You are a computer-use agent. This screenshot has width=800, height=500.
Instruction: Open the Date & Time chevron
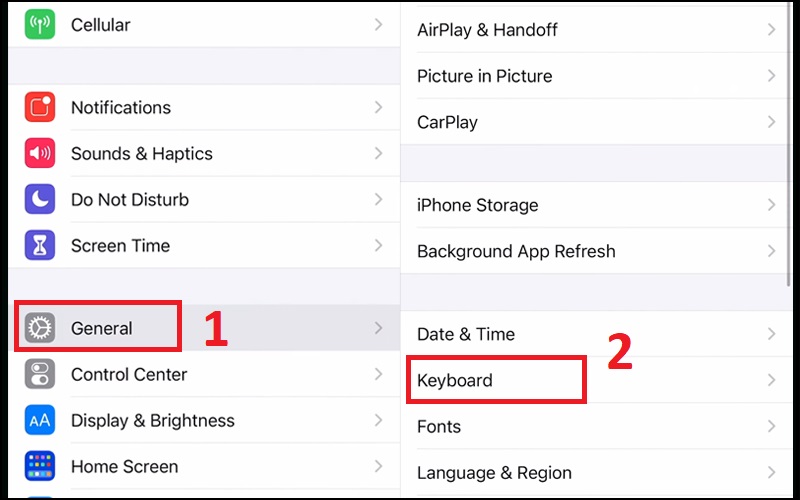click(771, 334)
